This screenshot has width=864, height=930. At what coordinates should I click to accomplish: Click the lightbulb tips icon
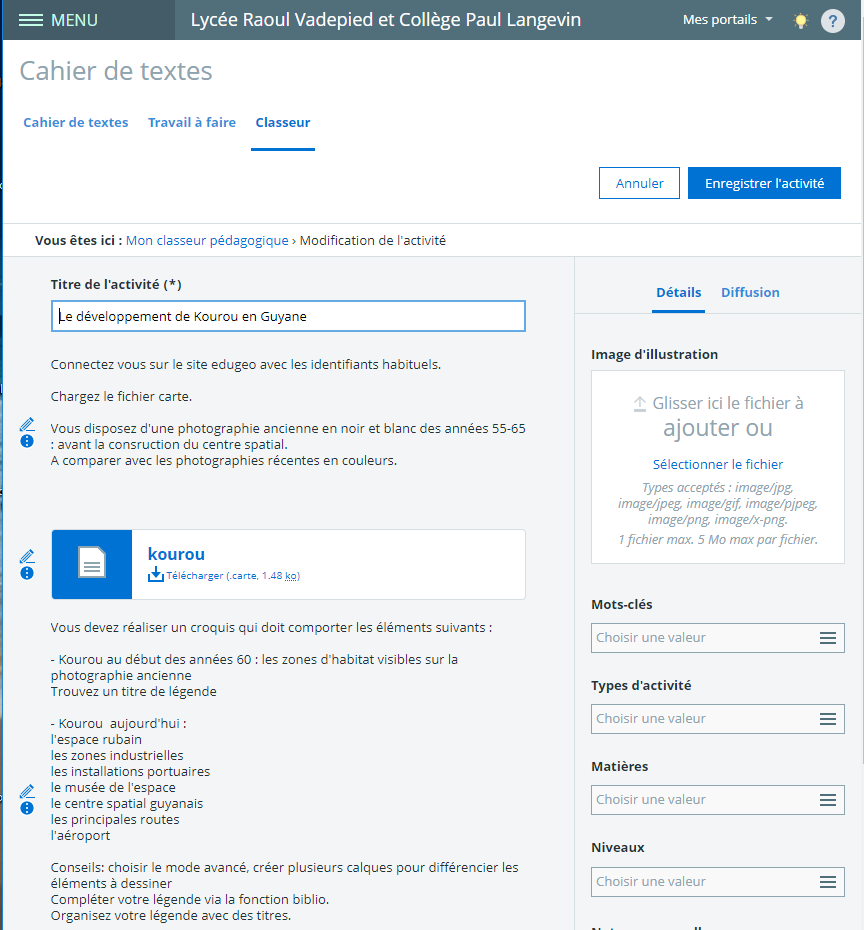(x=800, y=21)
